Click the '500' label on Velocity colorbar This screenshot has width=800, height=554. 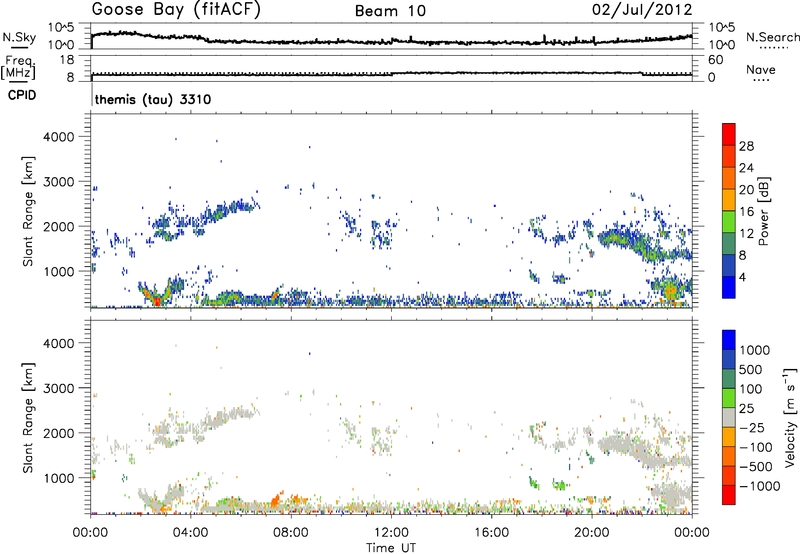[x=751, y=370]
